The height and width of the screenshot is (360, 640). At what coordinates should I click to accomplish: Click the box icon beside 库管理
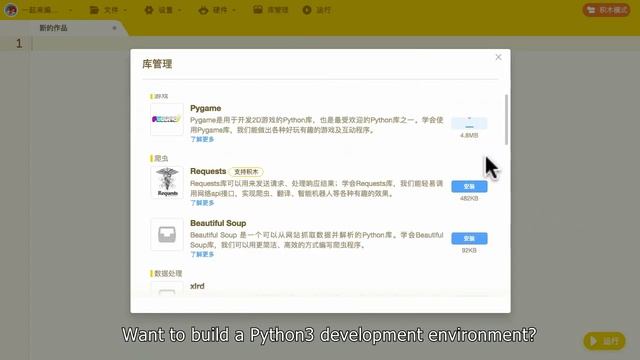[258, 10]
